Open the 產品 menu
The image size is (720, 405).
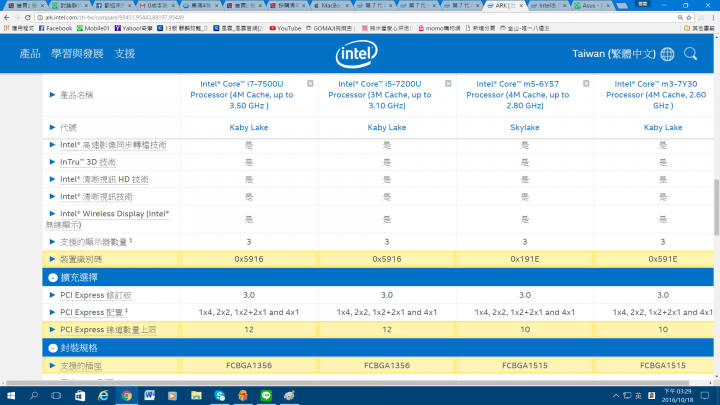point(30,54)
